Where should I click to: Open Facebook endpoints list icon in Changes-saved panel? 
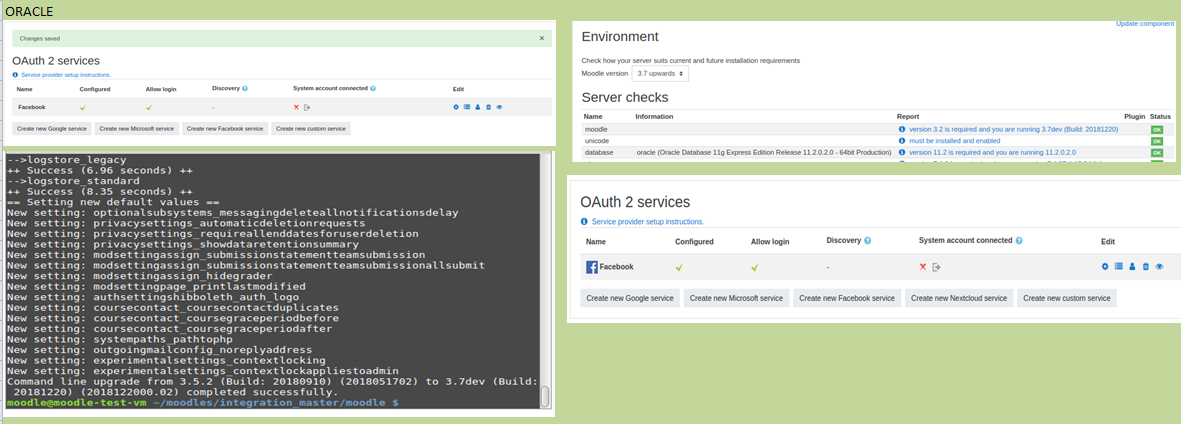pos(466,107)
